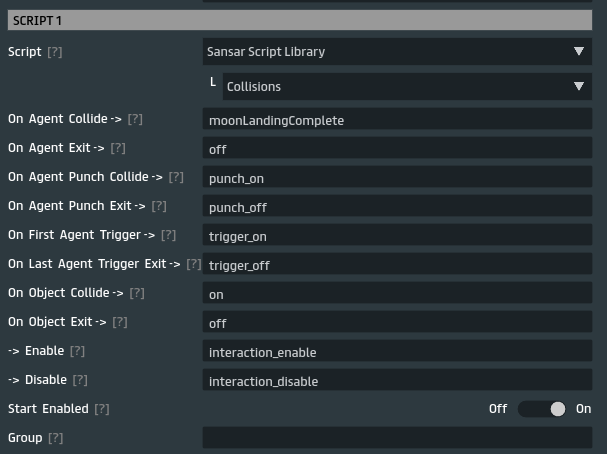Show help for Start Enabled
The width and height of the screenshot is (607, 454).
tap(101, 410)
